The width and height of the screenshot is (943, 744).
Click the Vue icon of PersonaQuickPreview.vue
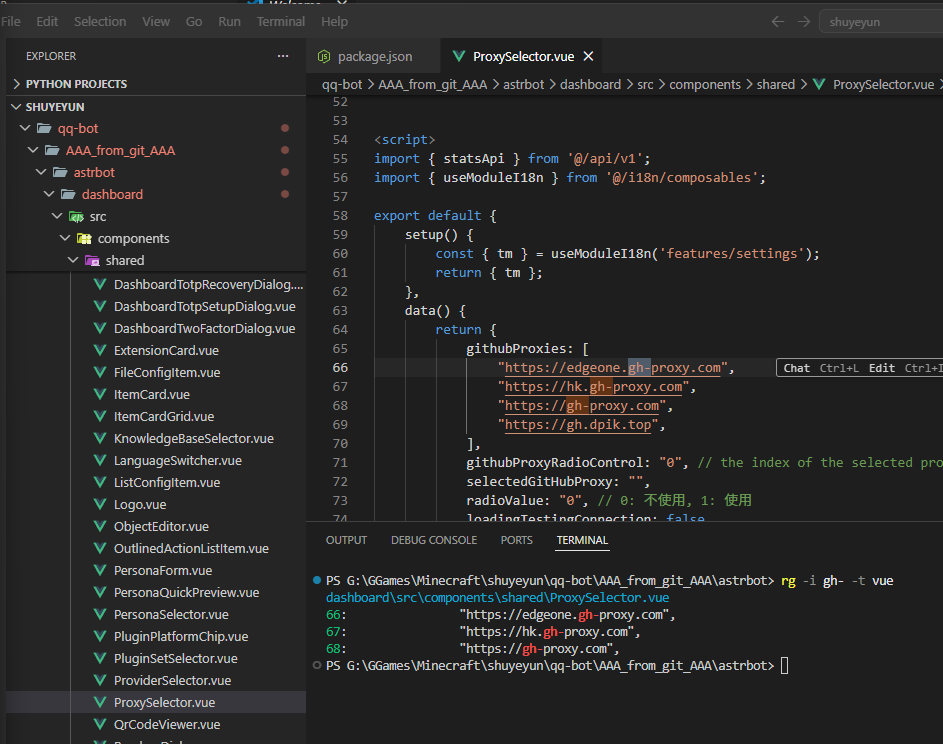coord(100,592)
